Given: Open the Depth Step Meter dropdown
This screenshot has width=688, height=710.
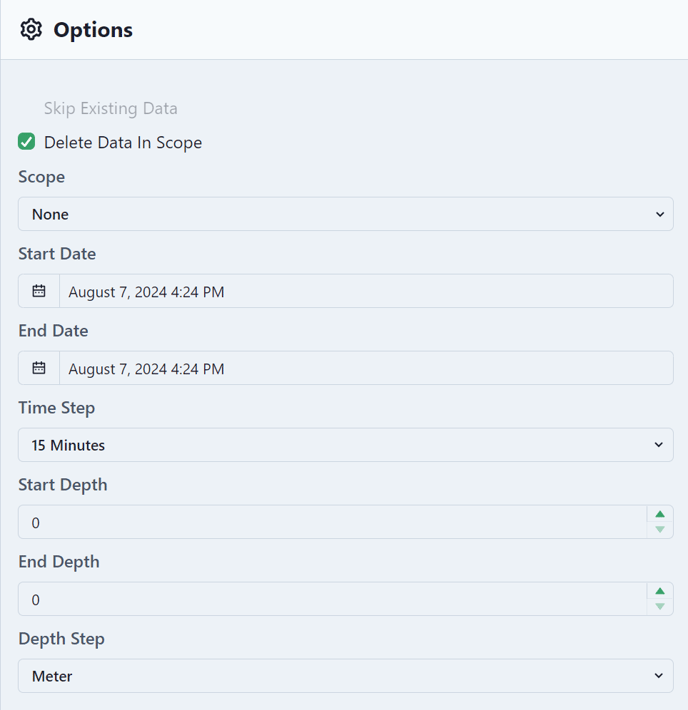Looking at the screenshot, I should pos(346,676).
